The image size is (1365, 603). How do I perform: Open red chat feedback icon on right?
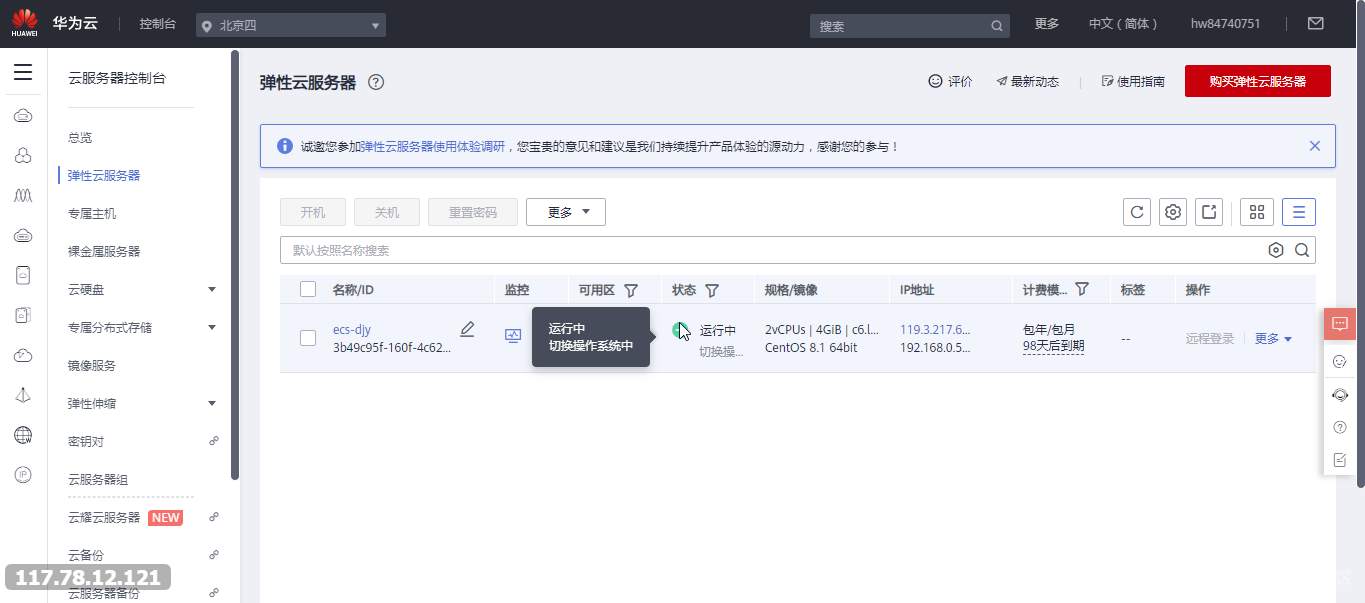click(1340, 324)
